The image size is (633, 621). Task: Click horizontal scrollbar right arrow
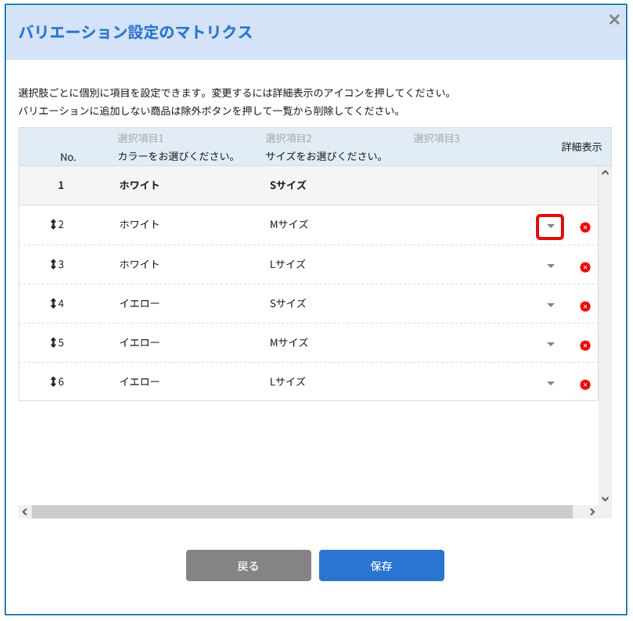592,512
